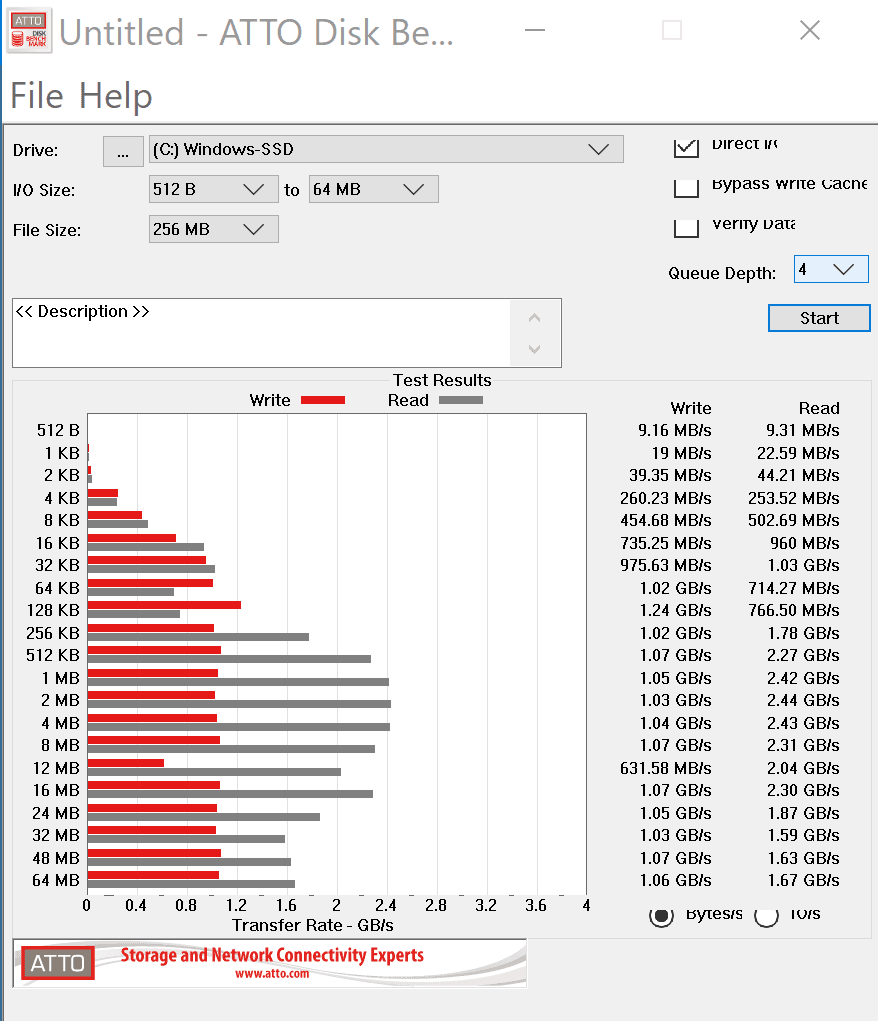
Task: Open the File Size dropdown (256 MB)
Action: (213, 230)
